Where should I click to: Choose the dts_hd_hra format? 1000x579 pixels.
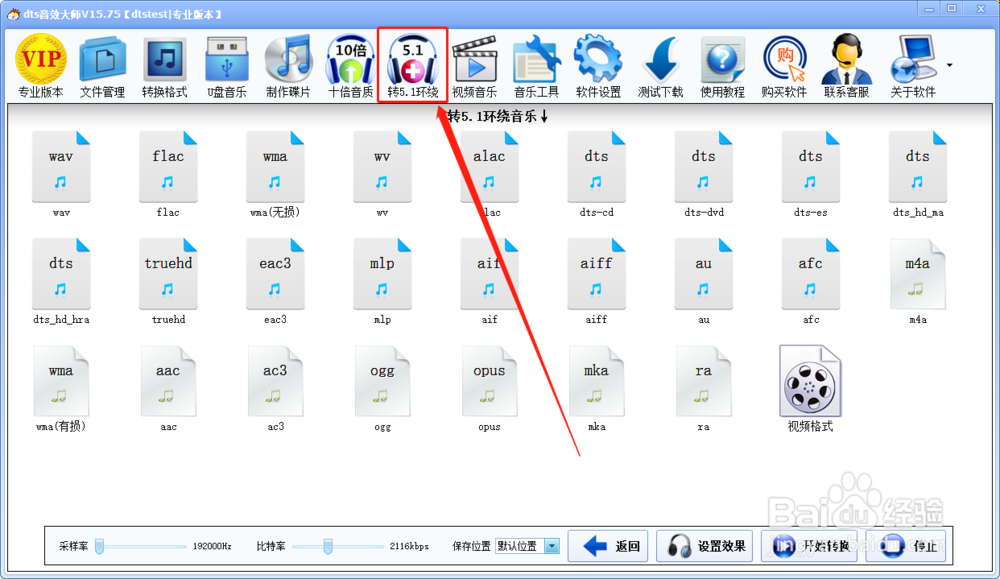point(61,282)
